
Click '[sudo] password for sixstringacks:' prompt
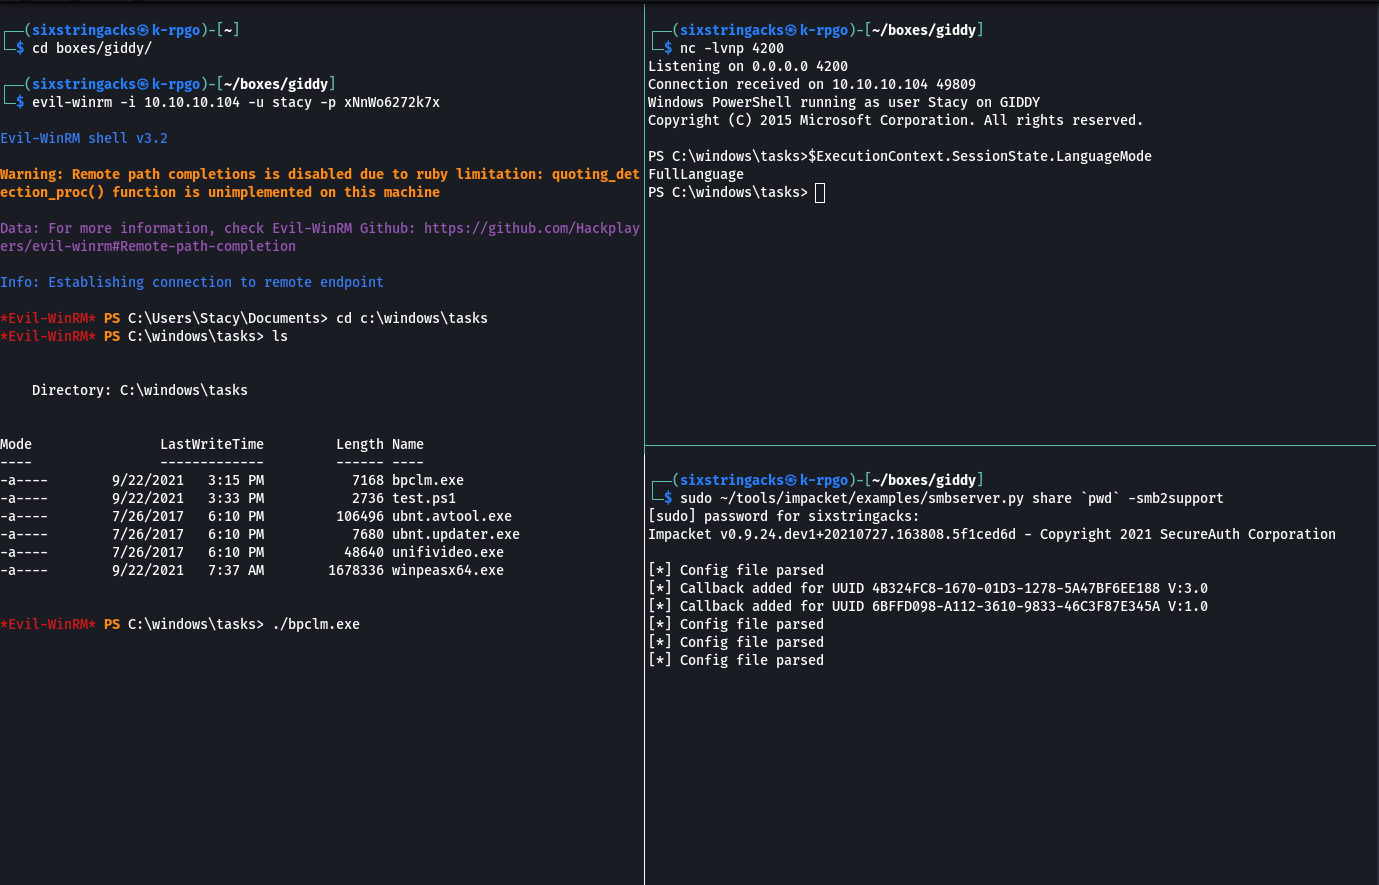(x=784, y=516)
